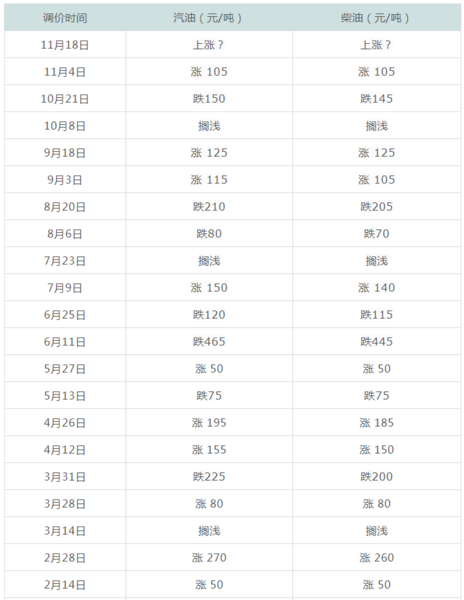
Task: Click diesel 涨 140 in 7月9日 row
Action: pos(376,287)
